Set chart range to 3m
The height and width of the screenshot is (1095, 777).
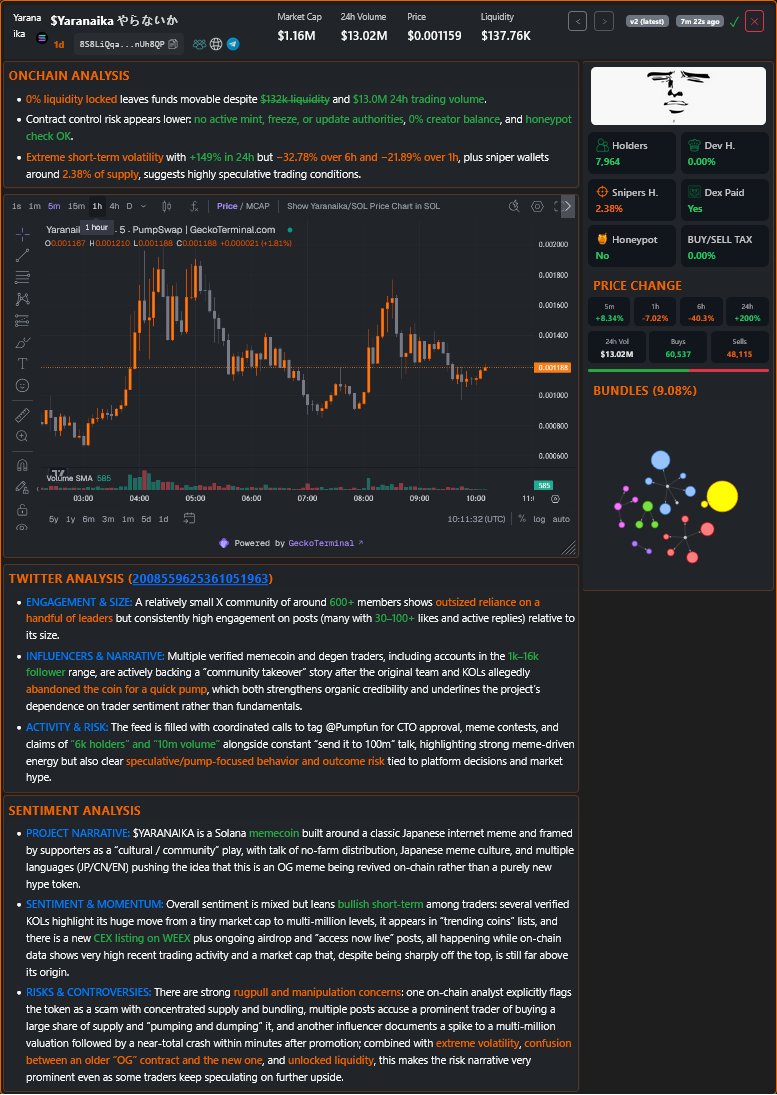click(108, 519)
